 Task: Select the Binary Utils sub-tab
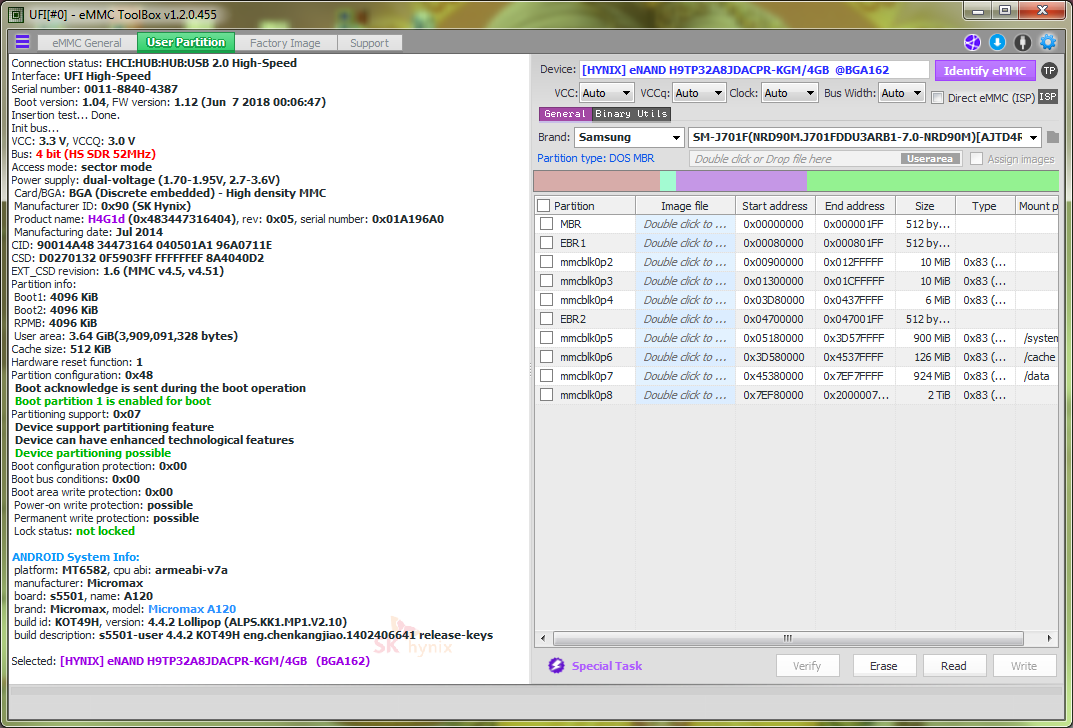pyautogui.click(x=631, y=114)
